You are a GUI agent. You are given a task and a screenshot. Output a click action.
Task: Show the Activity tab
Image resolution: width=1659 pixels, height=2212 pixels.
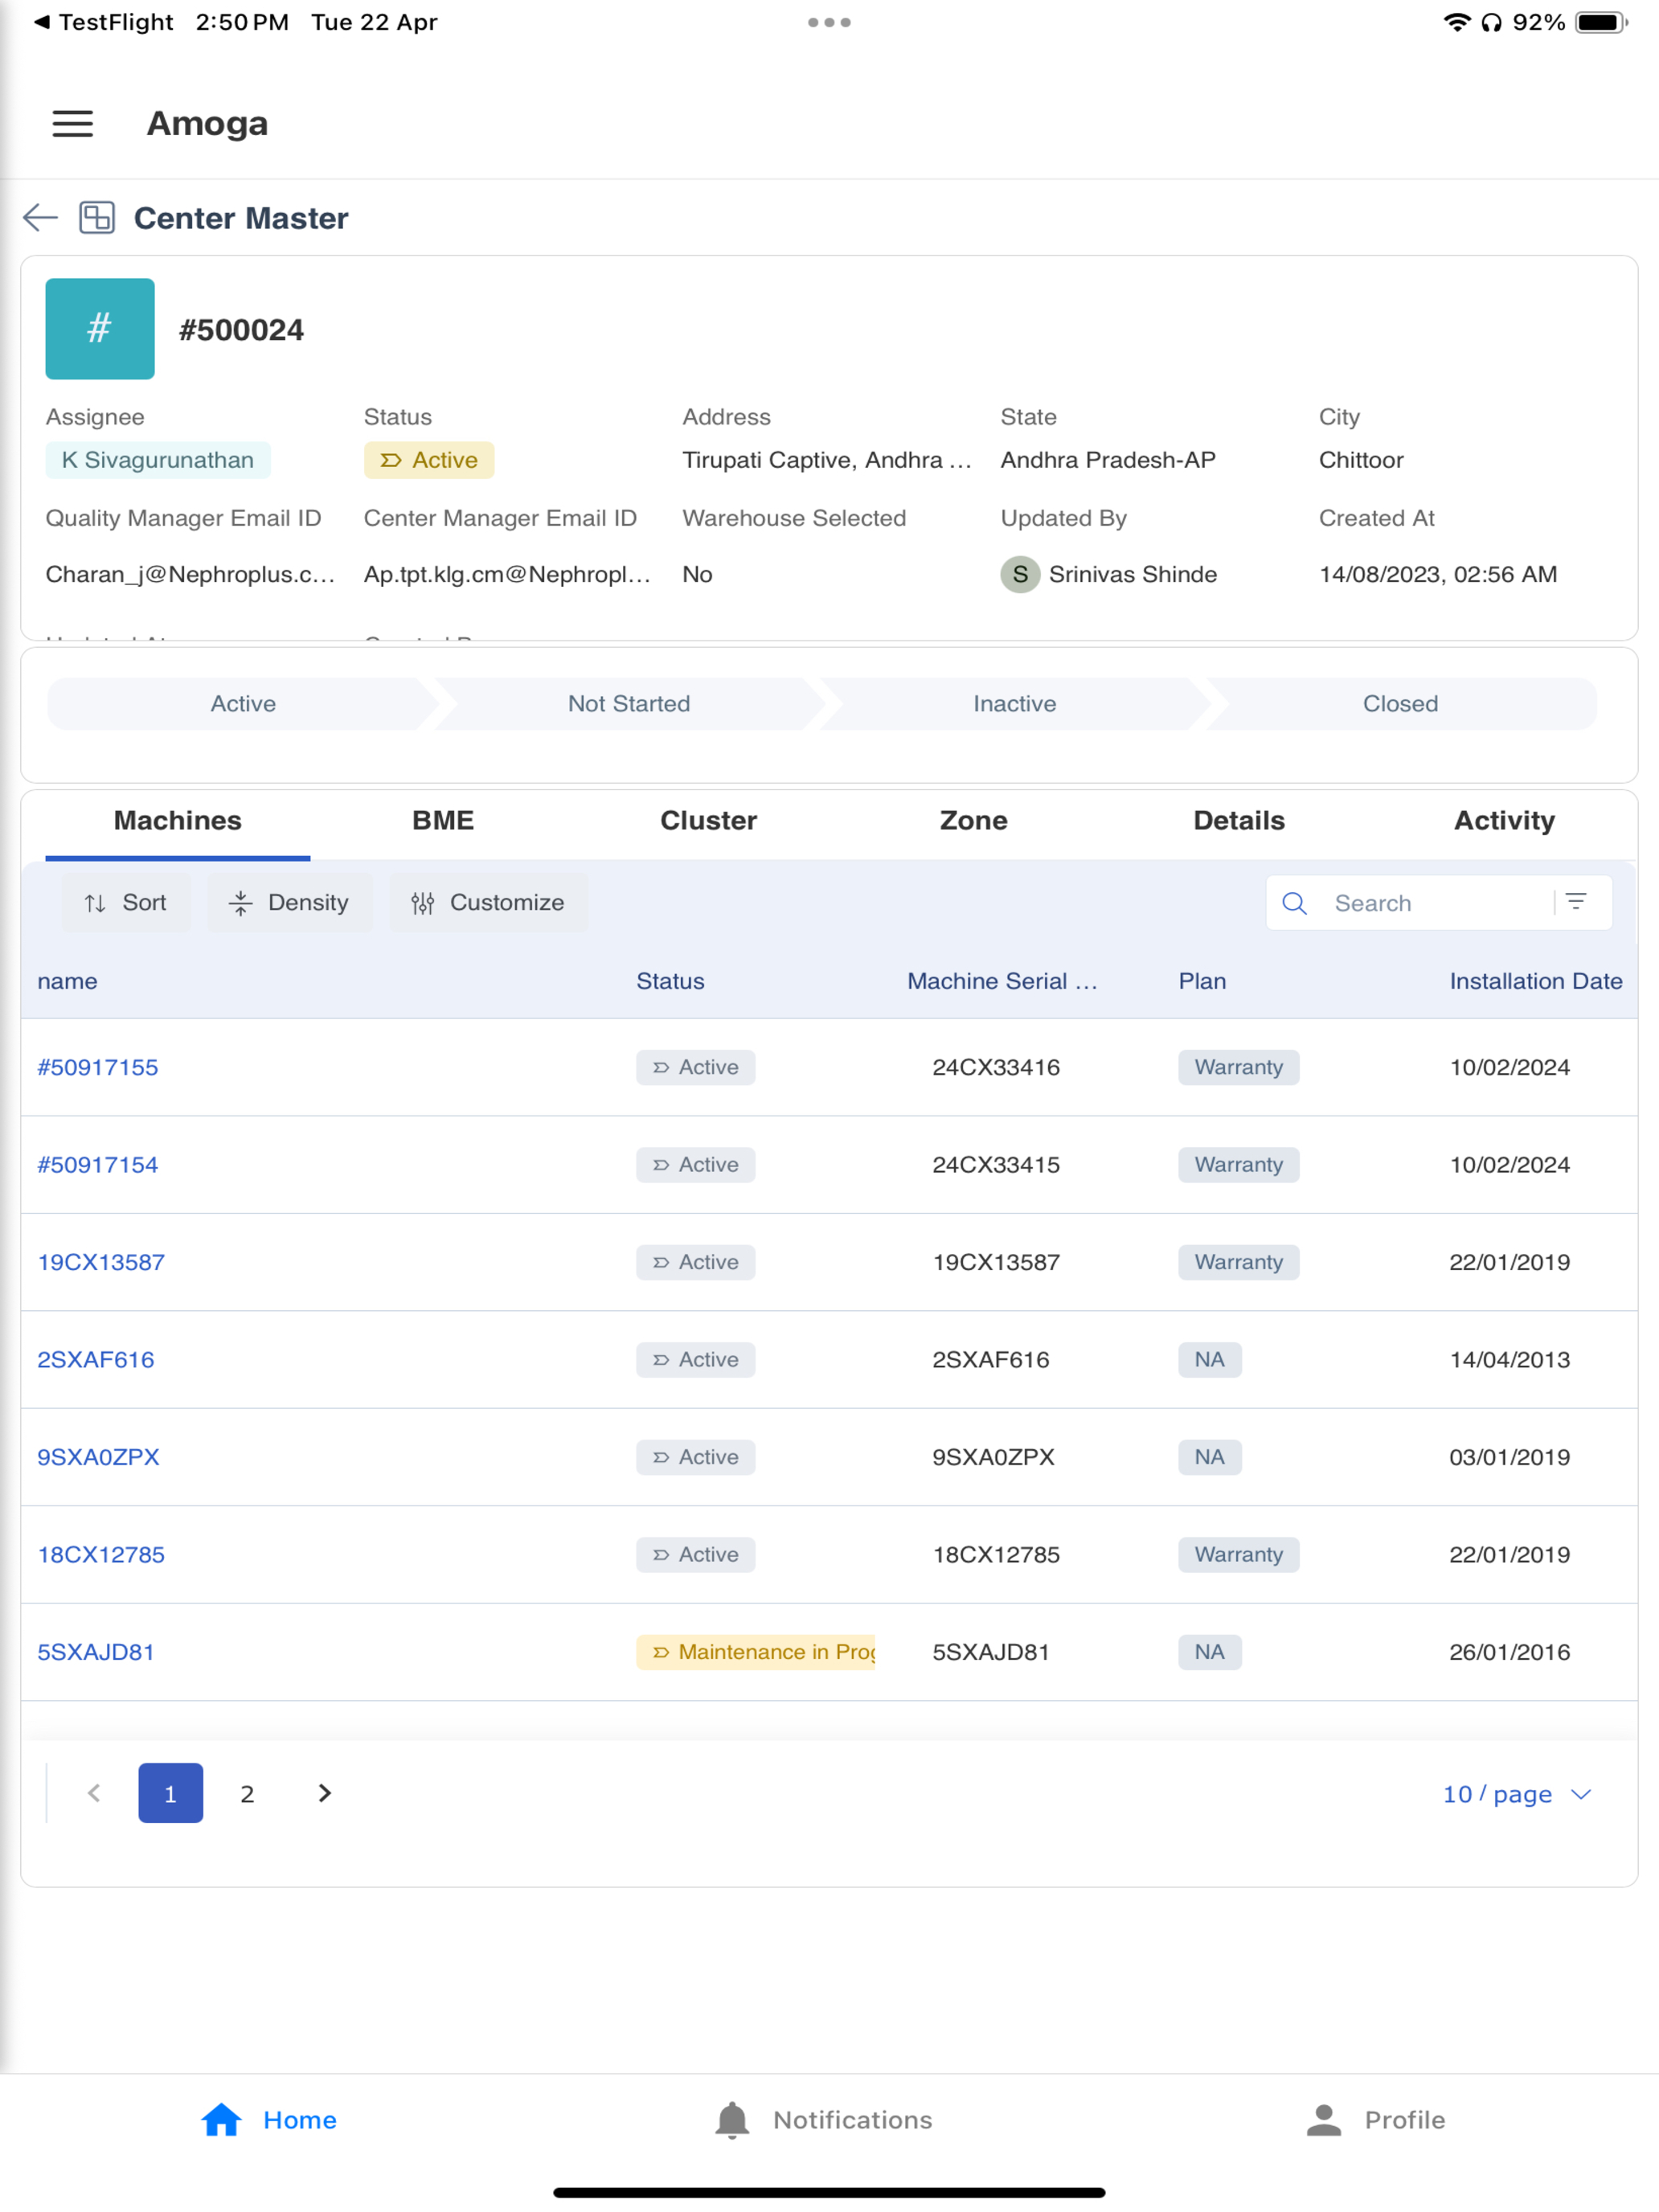(x=1504, y=821)
